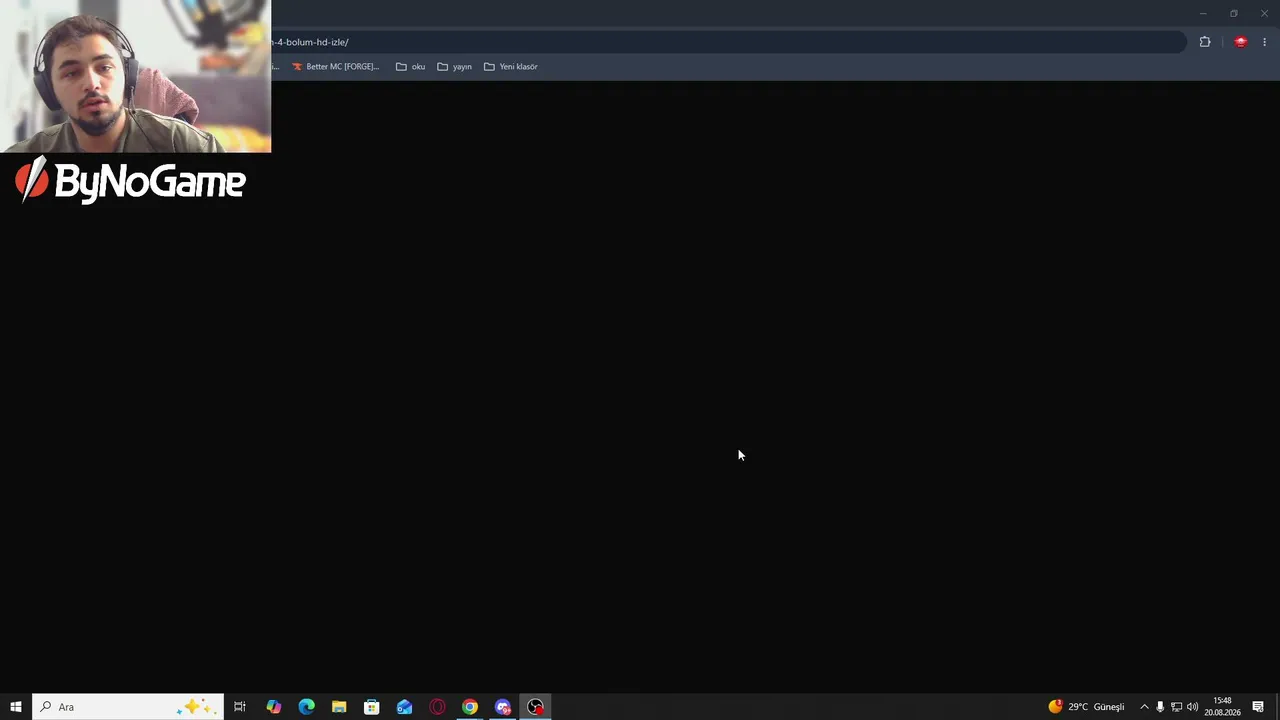The width and height of the screenshot is (1280, 720).
Task: Open the Chrome extensions puzzle icon
Action: click(x=1205, y=42)
